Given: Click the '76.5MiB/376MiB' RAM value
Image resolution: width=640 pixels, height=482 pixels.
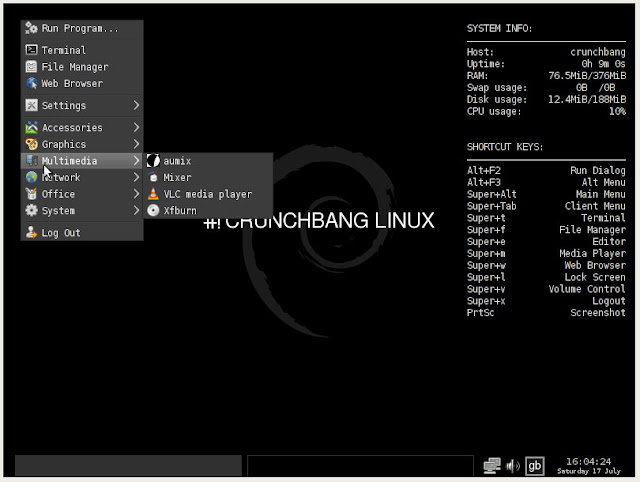Looking at the screenshot, I should pos(587,76).
